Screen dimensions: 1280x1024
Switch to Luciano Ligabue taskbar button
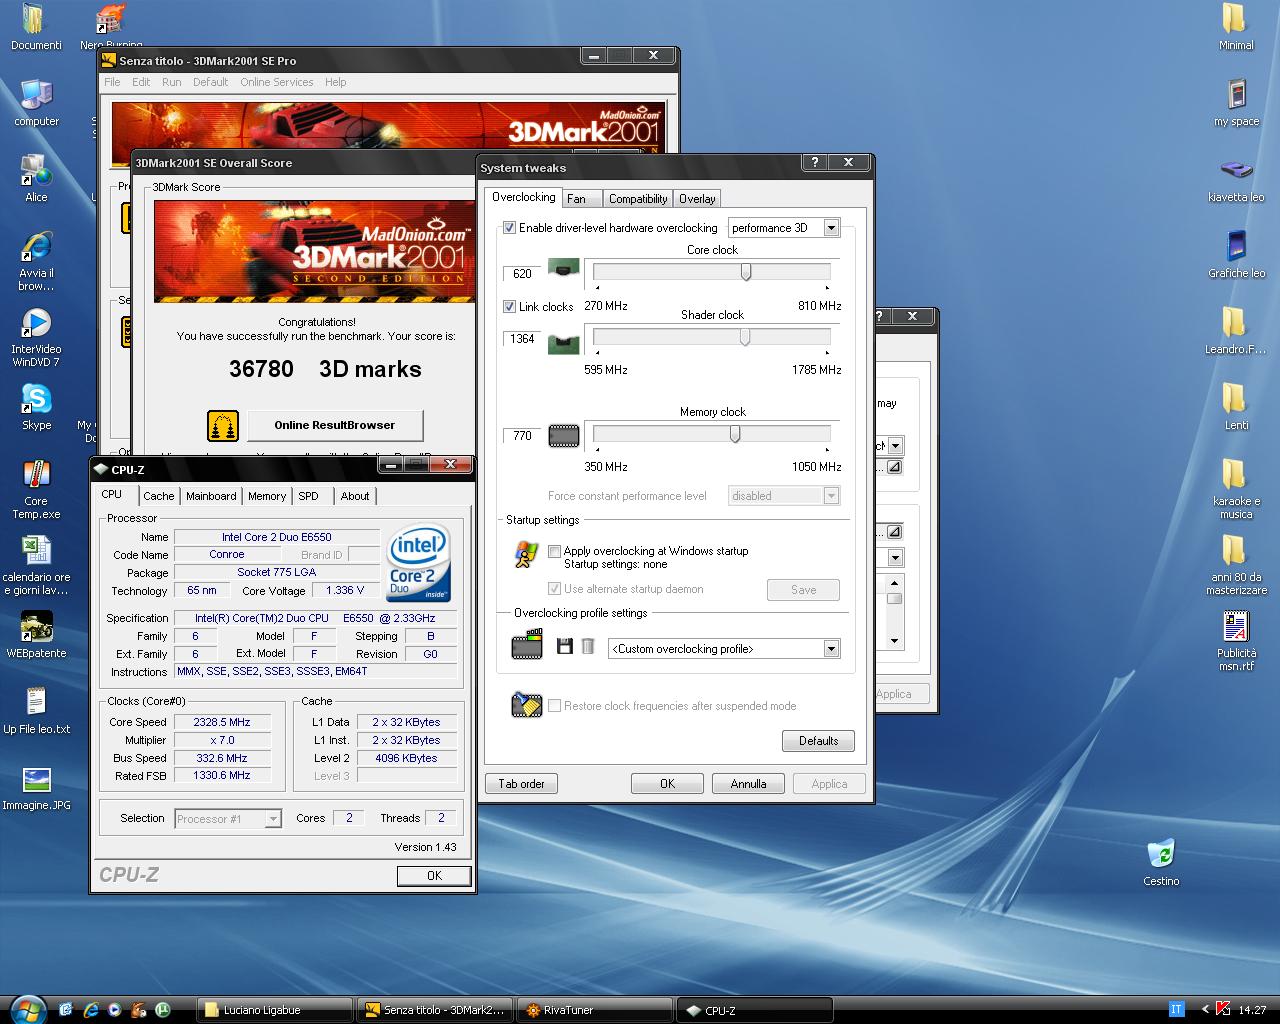coord(276,1010)
